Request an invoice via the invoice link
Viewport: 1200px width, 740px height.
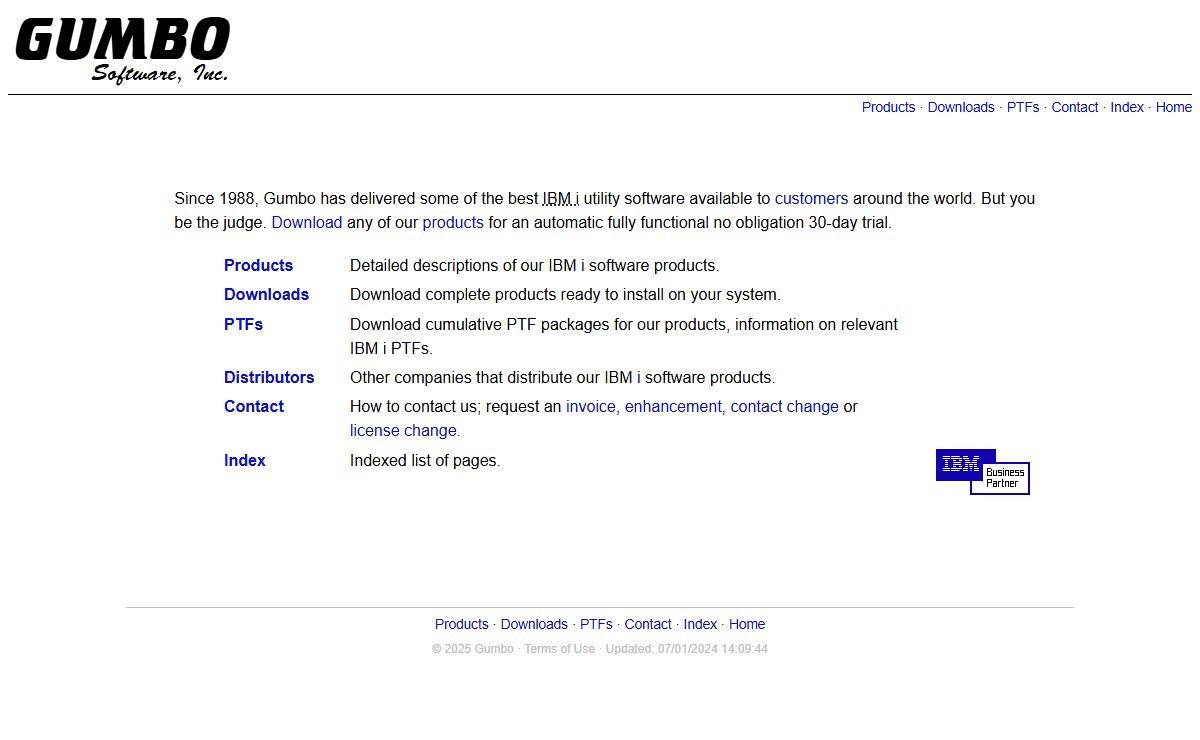tap(591, 406)
